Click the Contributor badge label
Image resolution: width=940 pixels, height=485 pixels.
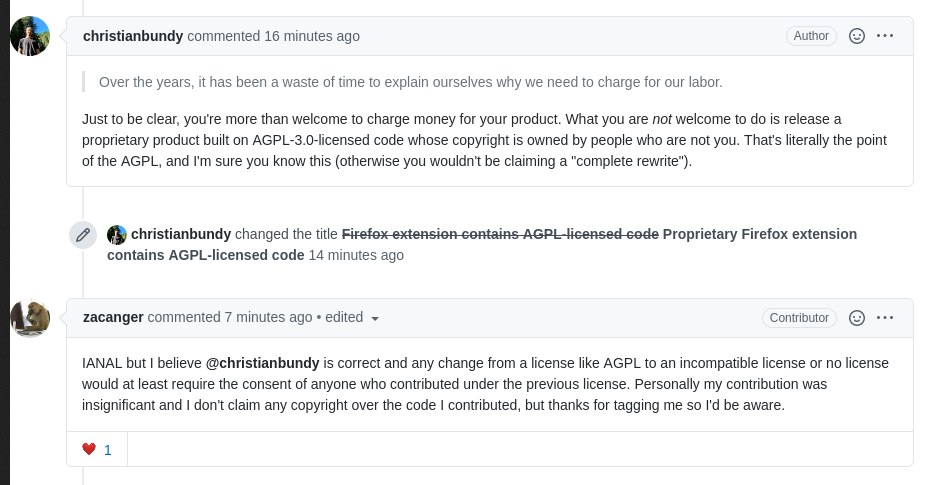[x=799, y=318]
